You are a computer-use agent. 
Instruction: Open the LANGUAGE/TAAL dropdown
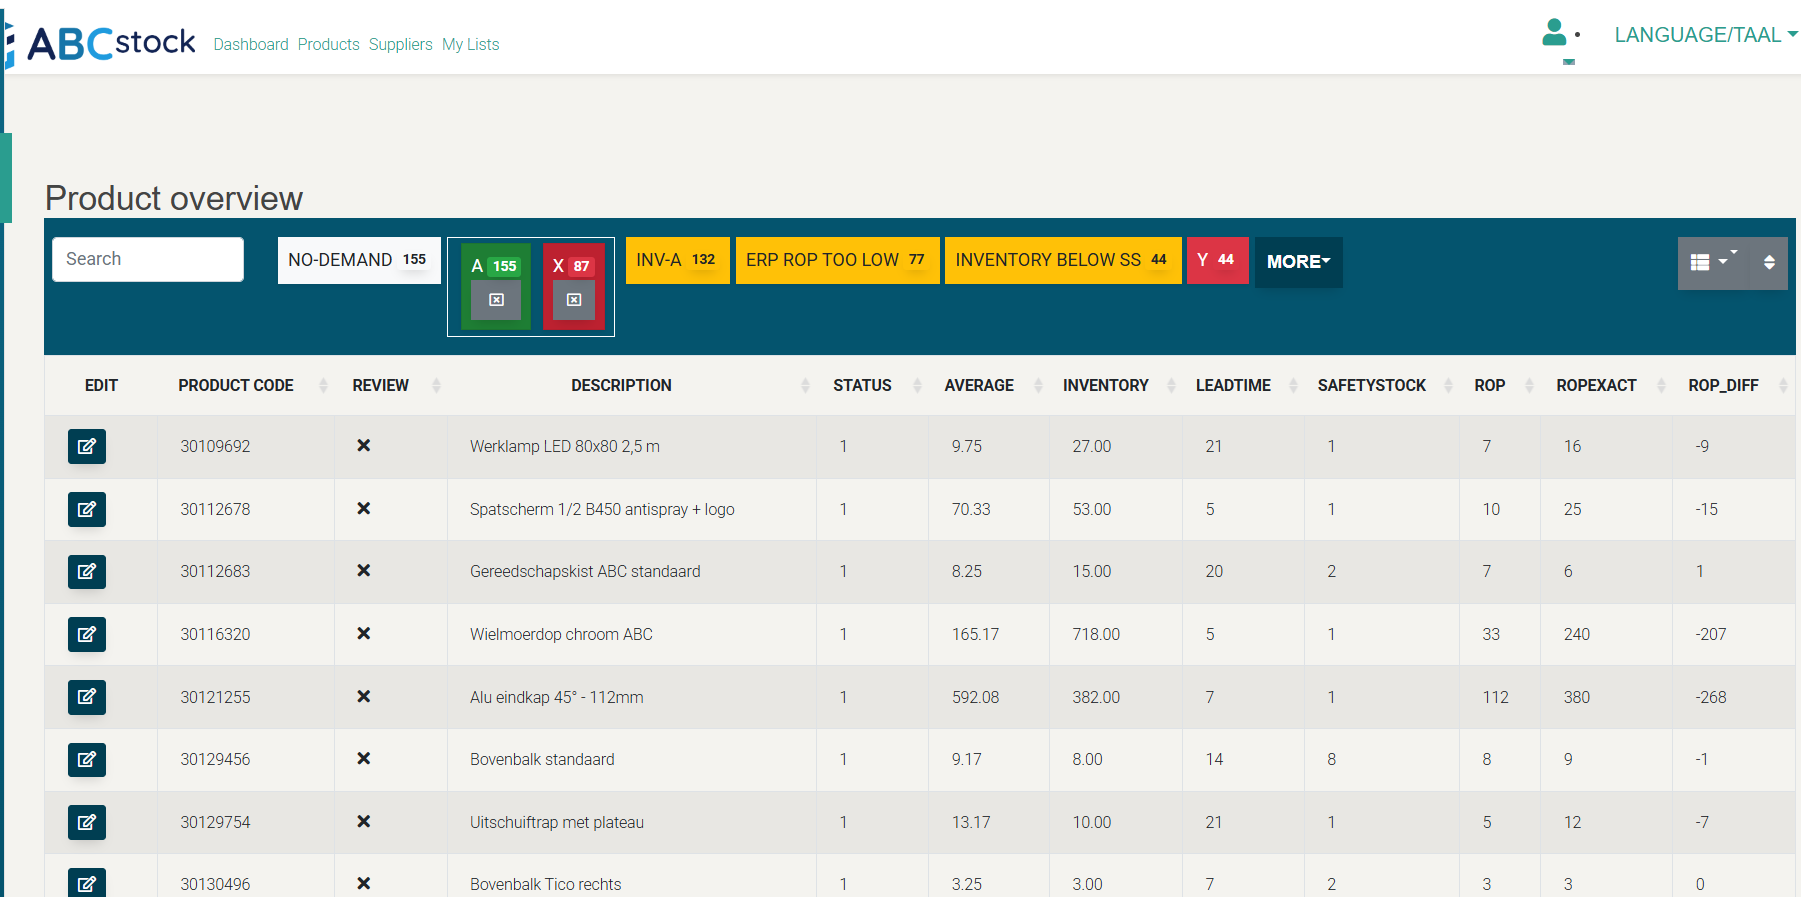pos(1706,35)
